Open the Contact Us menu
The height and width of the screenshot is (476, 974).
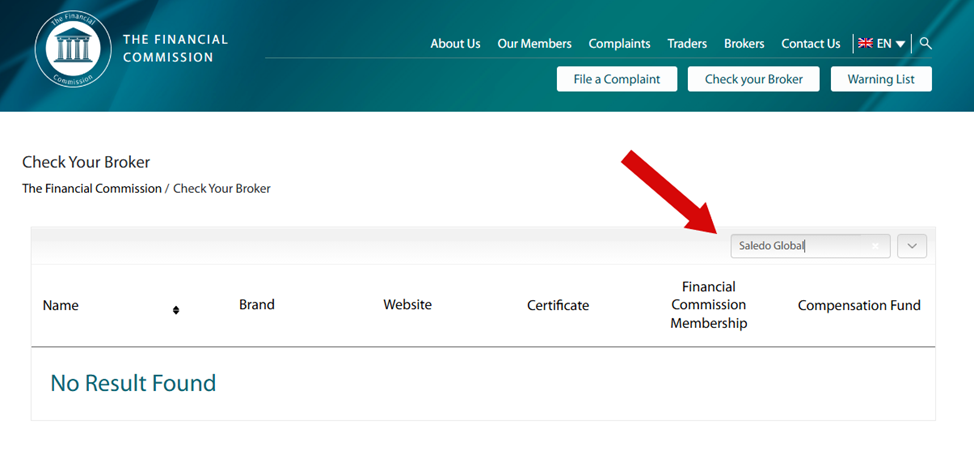point(811,43)
